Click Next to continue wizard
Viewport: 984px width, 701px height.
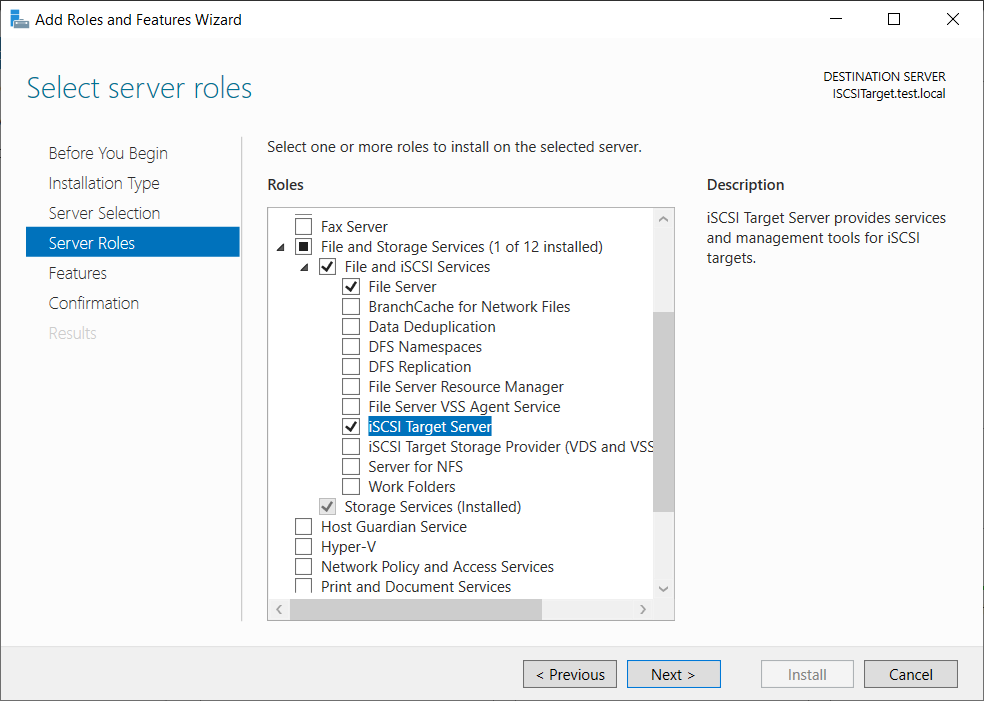673,674
